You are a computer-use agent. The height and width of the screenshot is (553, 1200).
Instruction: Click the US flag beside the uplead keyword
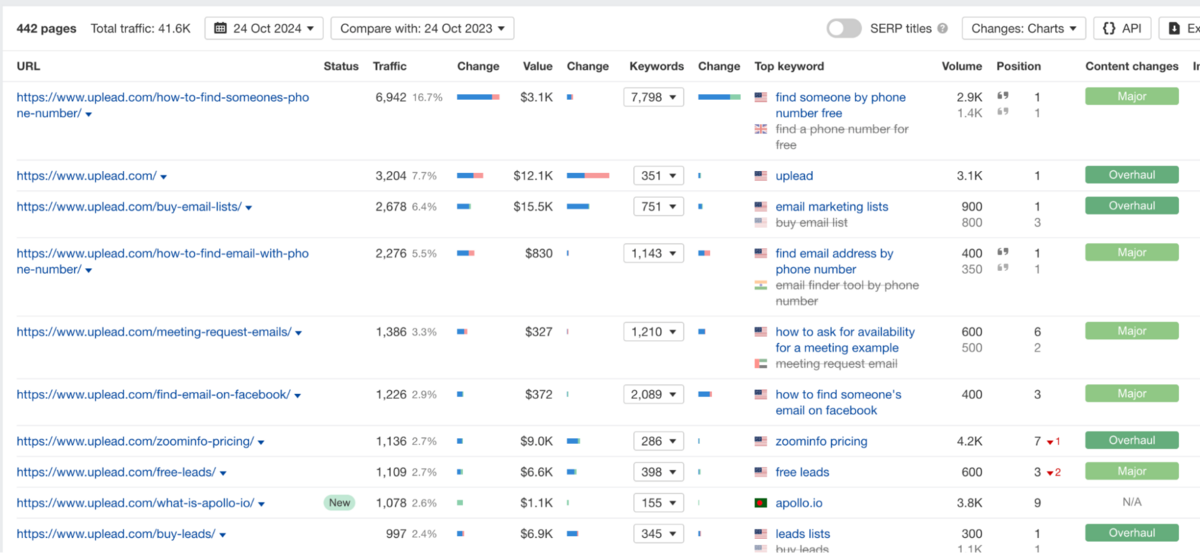coord(761,176)
